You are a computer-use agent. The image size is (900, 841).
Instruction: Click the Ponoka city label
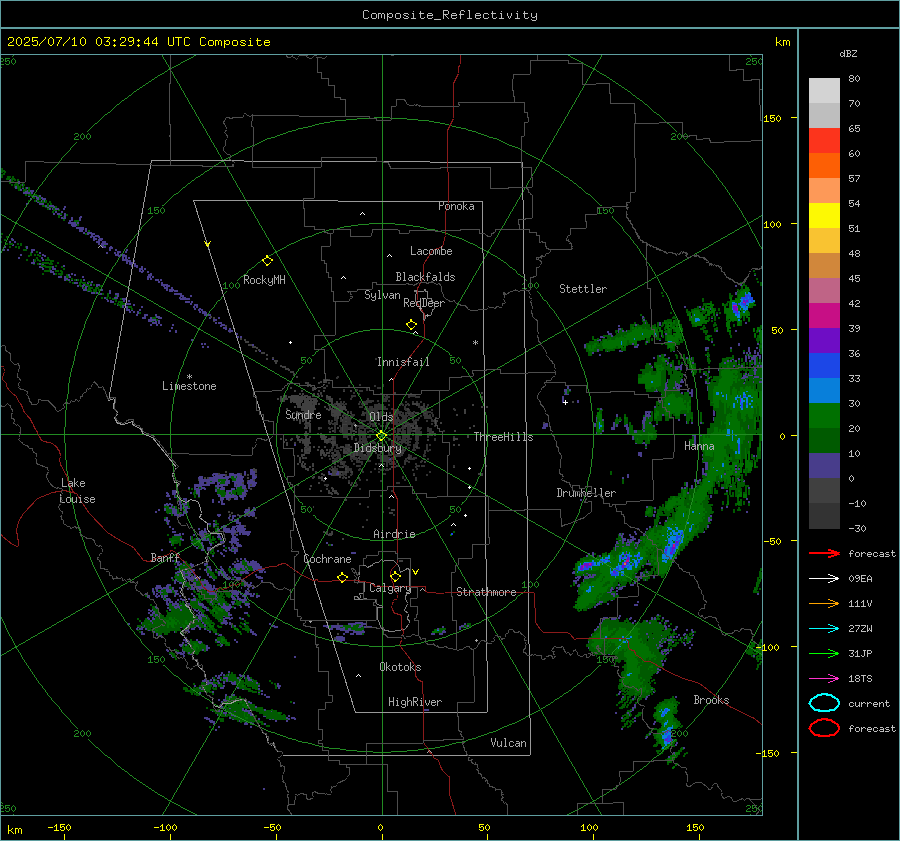pos(456,206)
